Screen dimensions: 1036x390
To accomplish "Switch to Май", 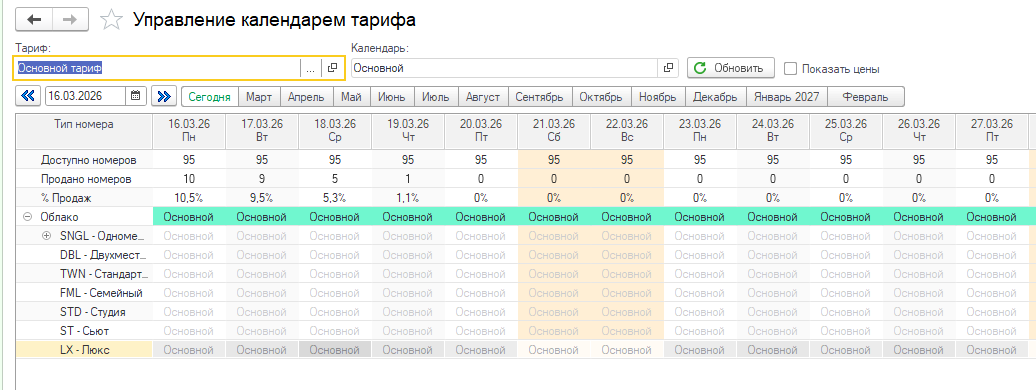I will click(x=352, y=97).
